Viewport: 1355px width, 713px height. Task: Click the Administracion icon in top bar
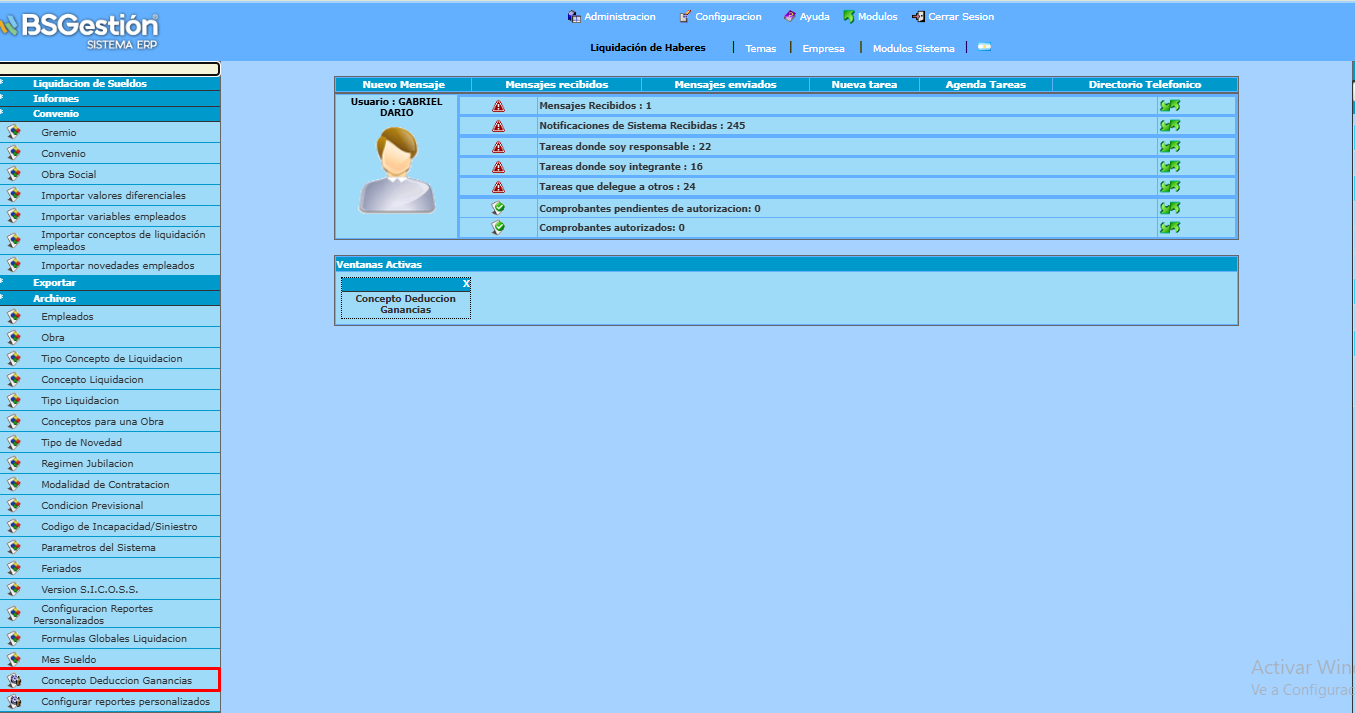pyautogui.click(x=574, y=16)
